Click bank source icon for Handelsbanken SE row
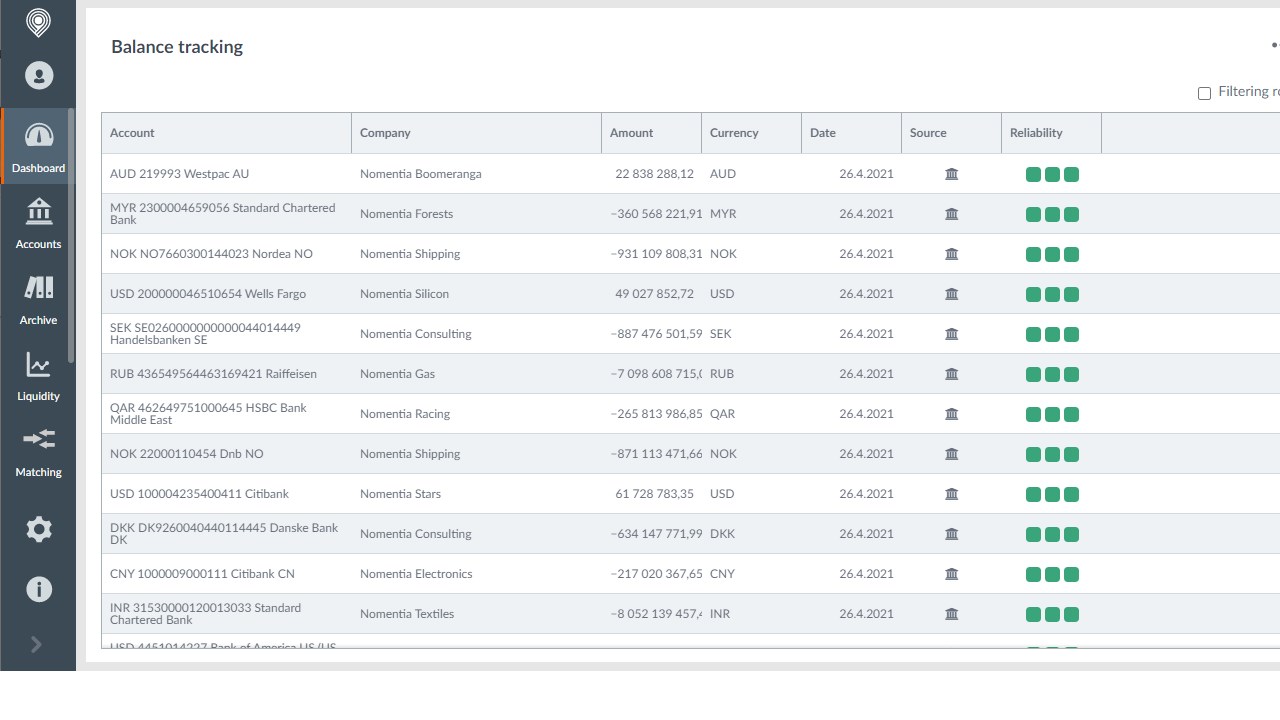This screenshot has width=1280, height=720. [952, 334]
